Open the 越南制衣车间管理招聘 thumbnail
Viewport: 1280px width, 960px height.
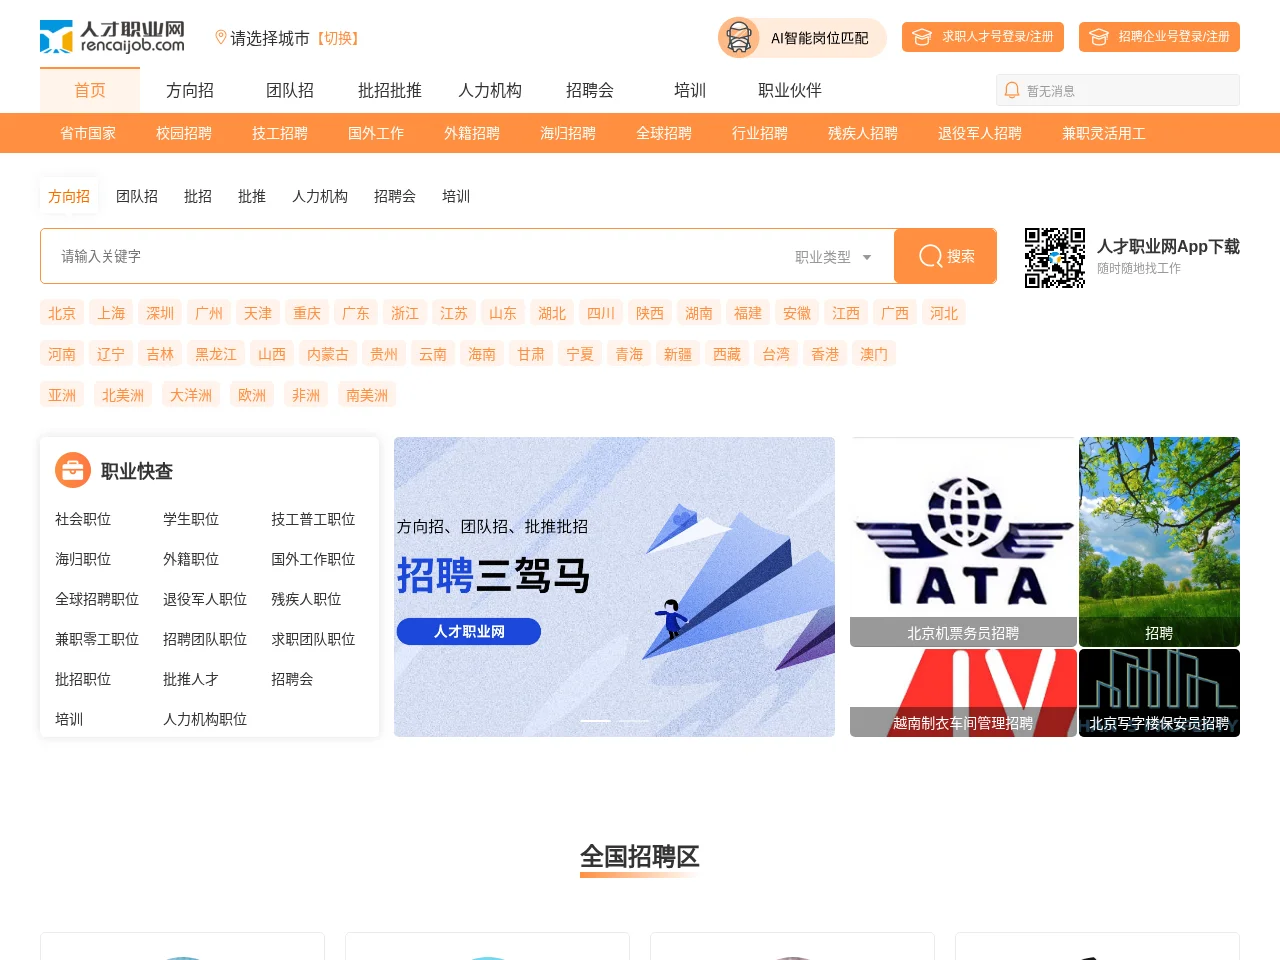pos(963,693)
